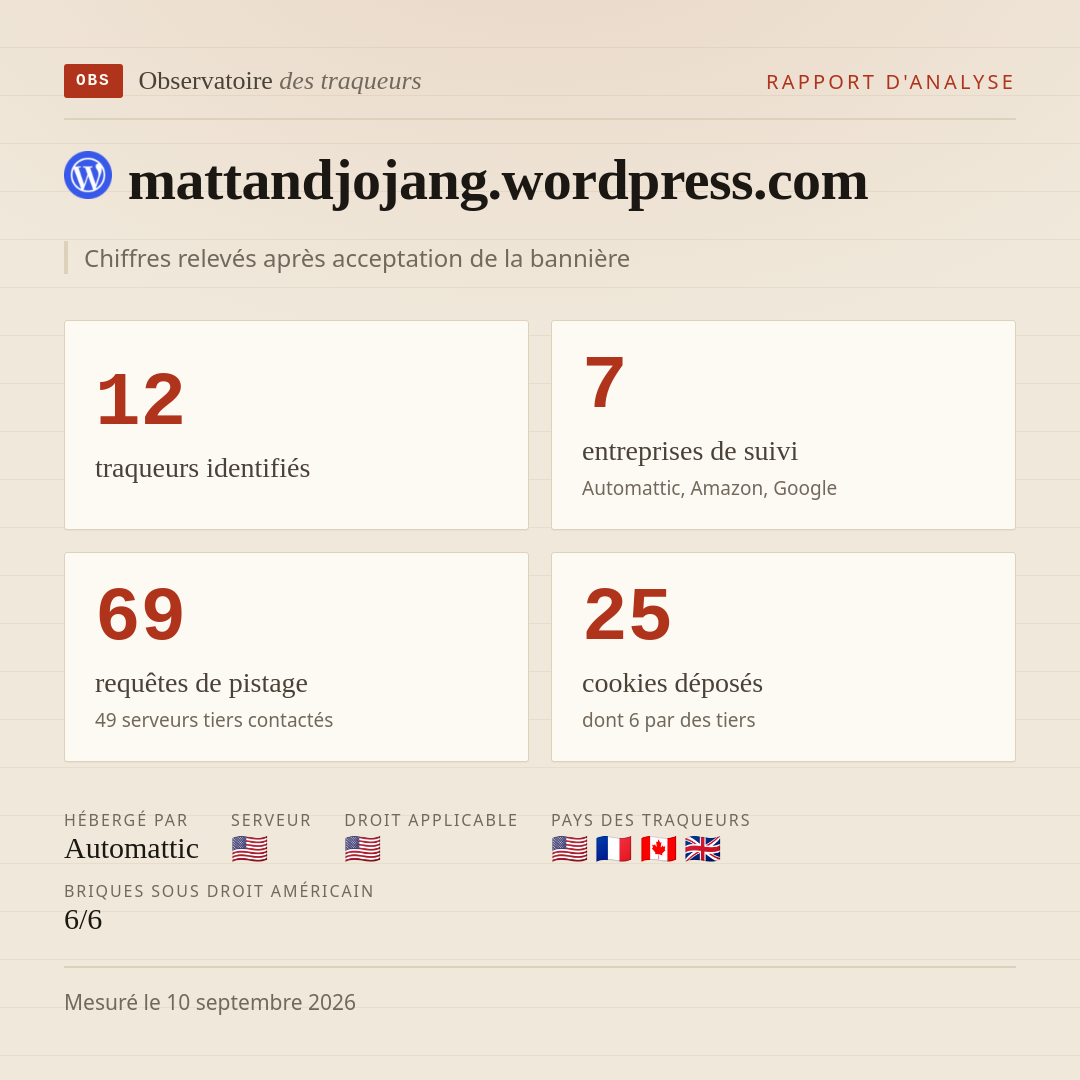Open the Observatoire des traqueurs title
This screenshot has height=1080, width=1080.
pos(280,81)
